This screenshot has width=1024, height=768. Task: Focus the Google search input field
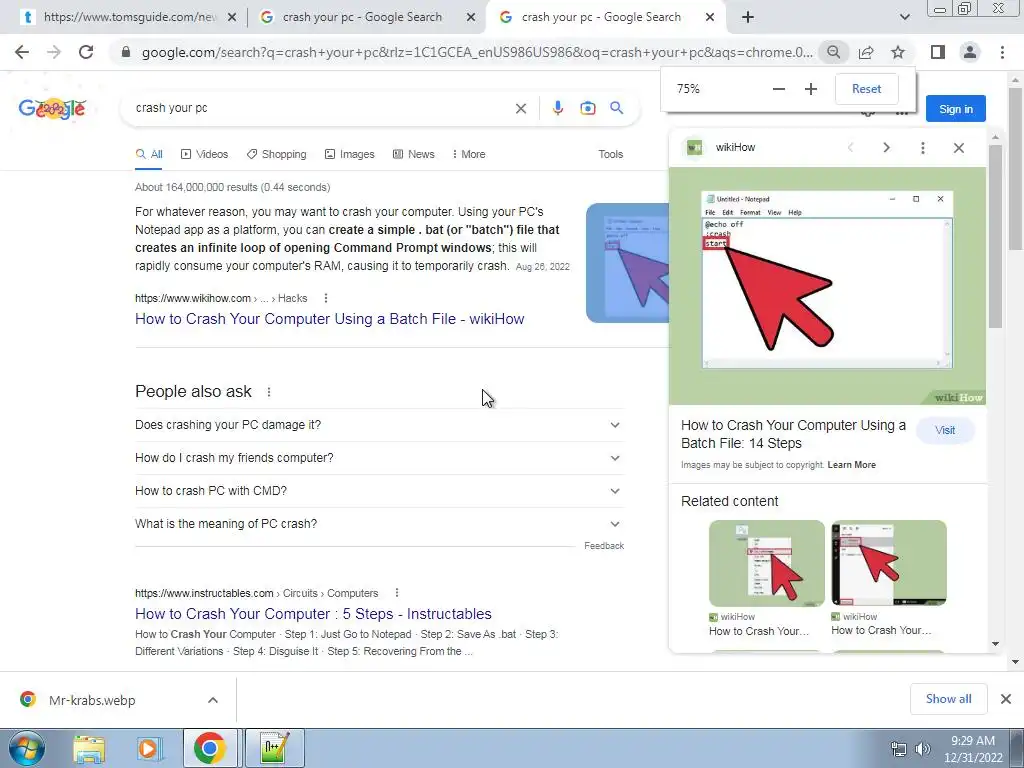320,108
